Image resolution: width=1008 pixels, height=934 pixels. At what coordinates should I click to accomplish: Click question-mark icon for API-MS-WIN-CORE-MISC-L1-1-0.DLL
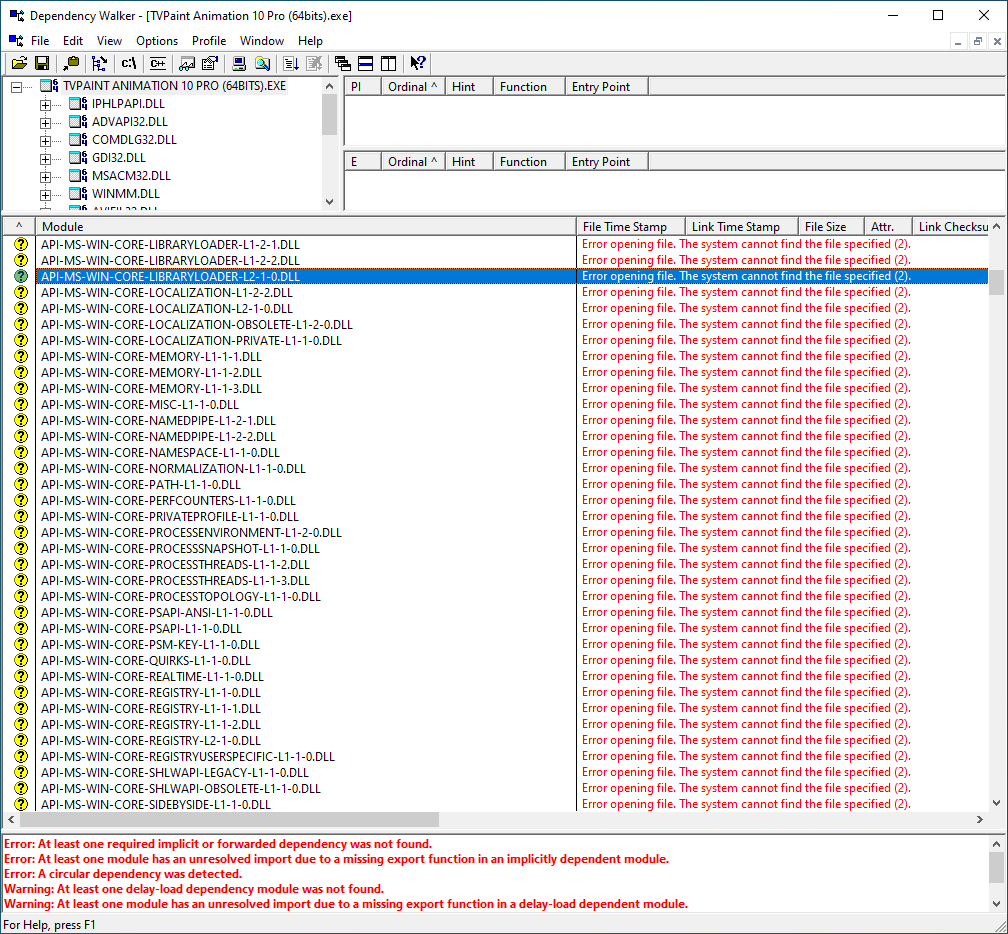point(21,404)
